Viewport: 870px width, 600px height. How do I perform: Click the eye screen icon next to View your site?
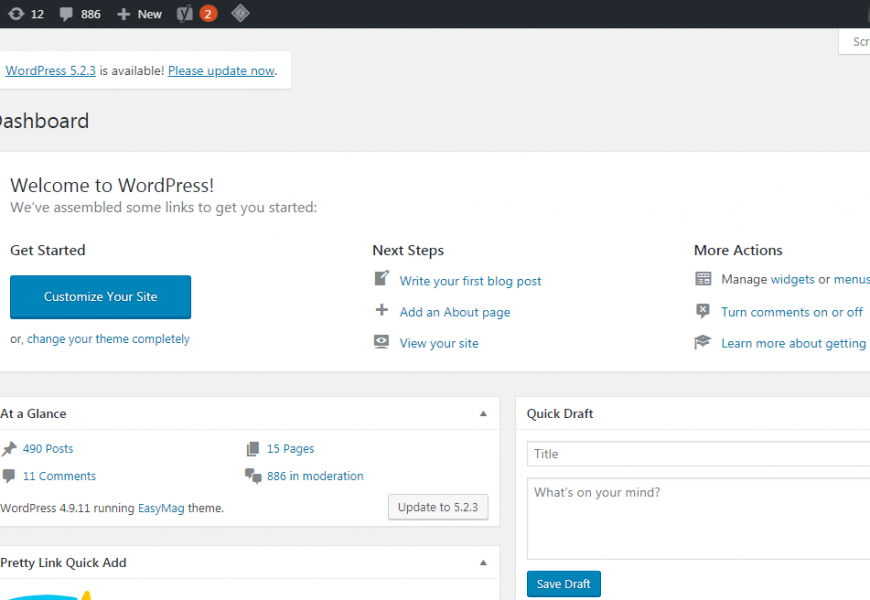point(381,341)
